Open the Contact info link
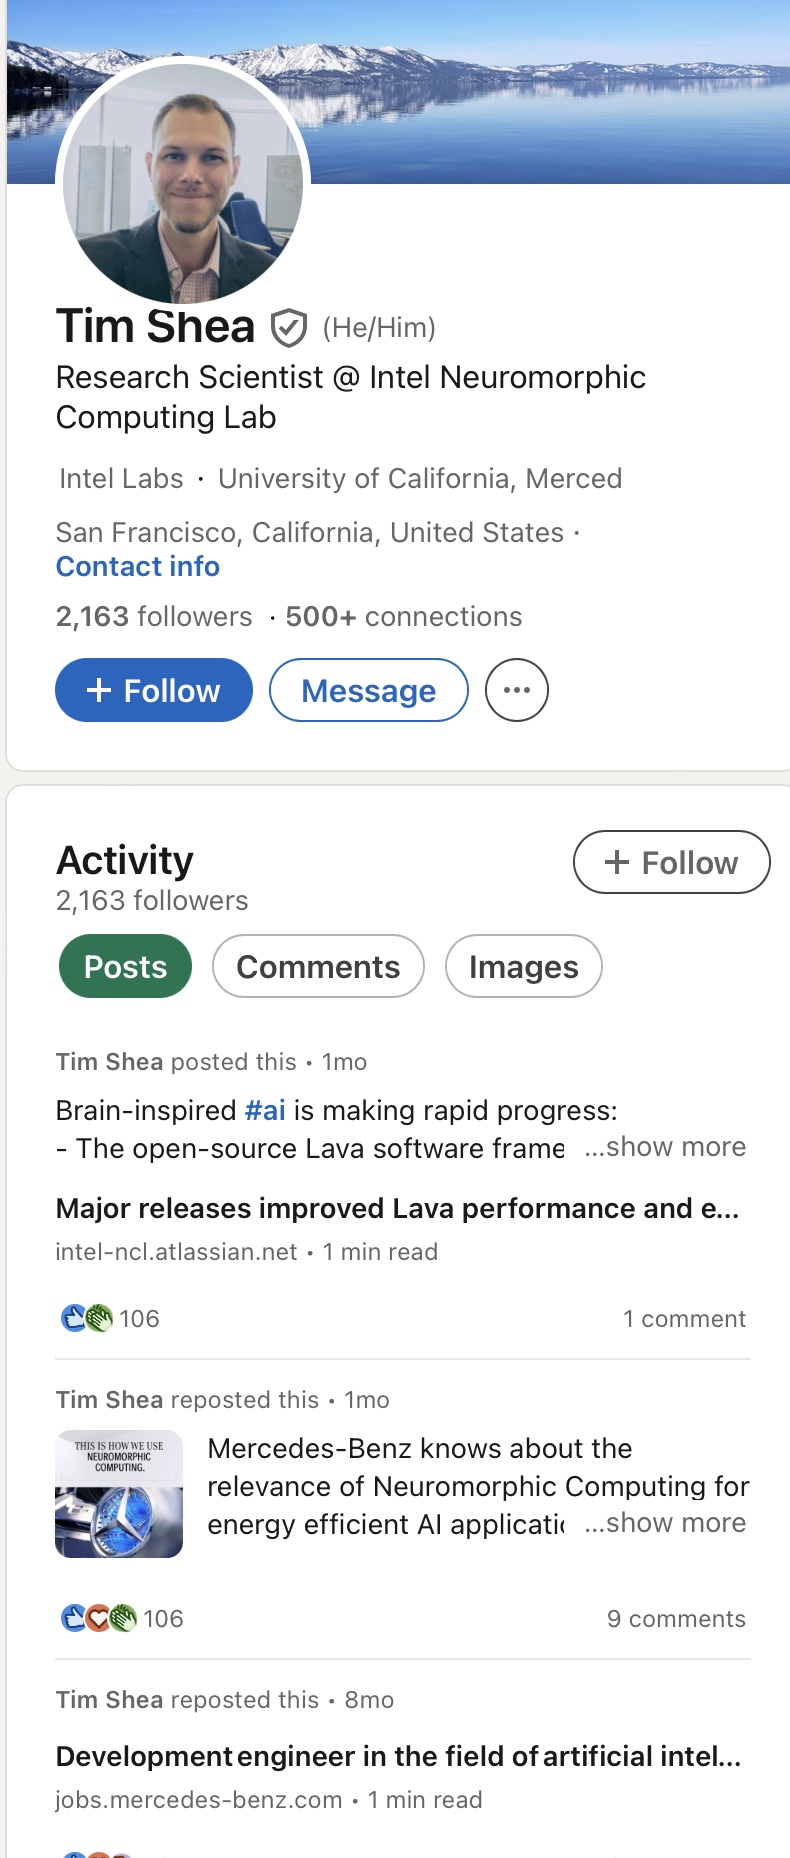This screenshot has height=1858, width=790. (x=138, y=566)
